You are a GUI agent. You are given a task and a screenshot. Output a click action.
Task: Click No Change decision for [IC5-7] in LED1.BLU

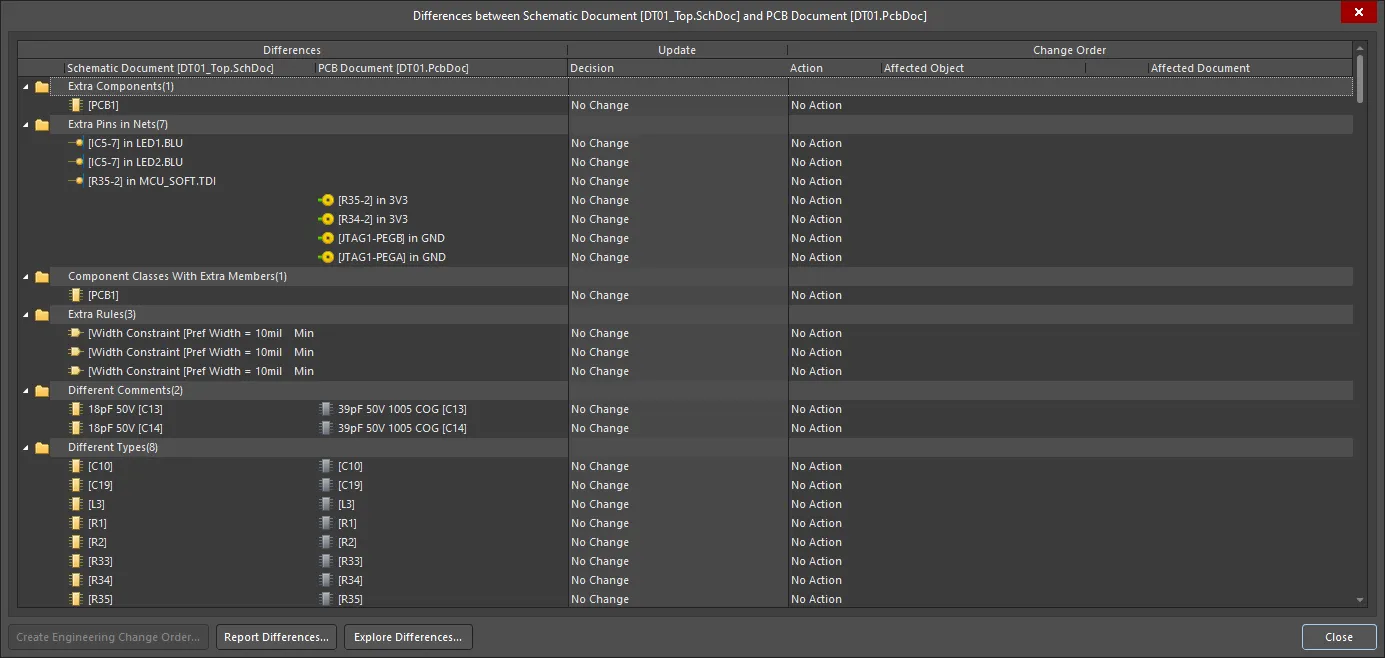[x=600, y=143]
